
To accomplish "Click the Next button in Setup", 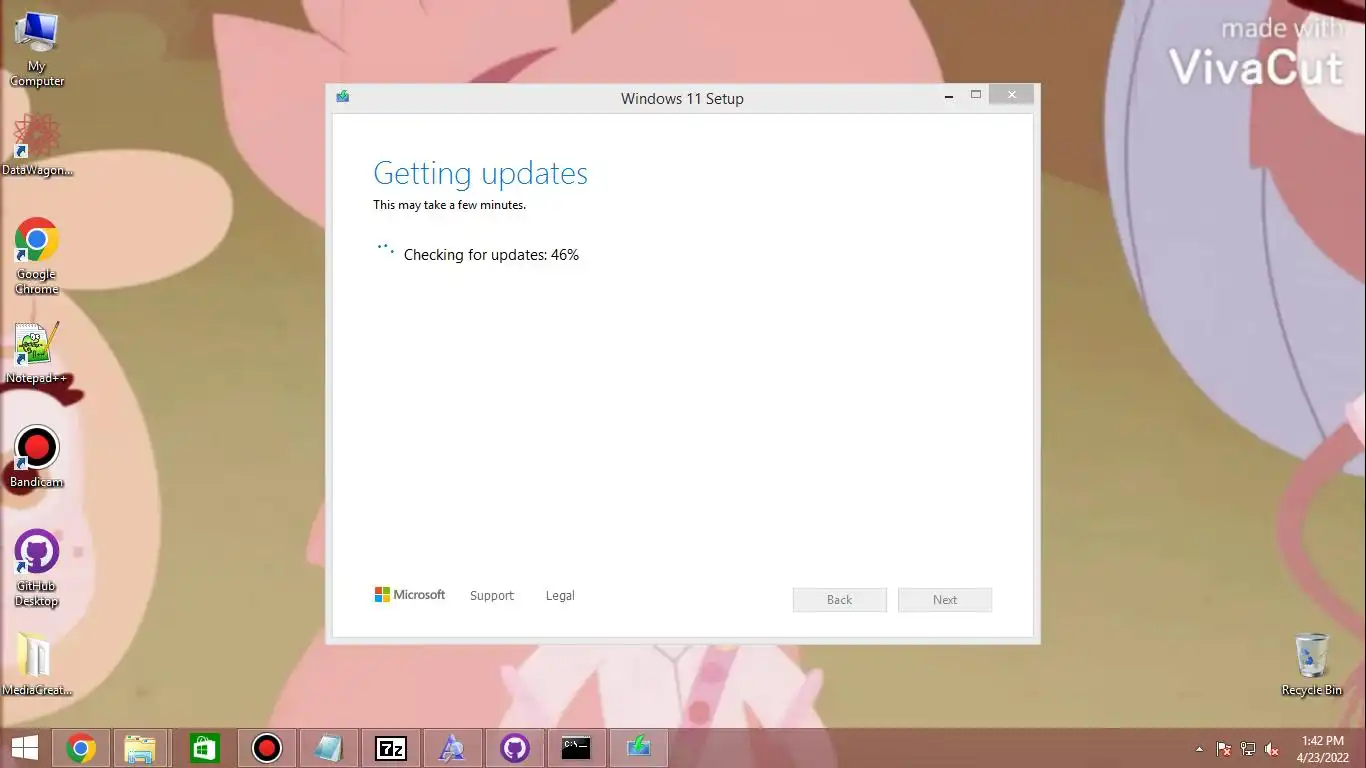I will click(945, 600).
